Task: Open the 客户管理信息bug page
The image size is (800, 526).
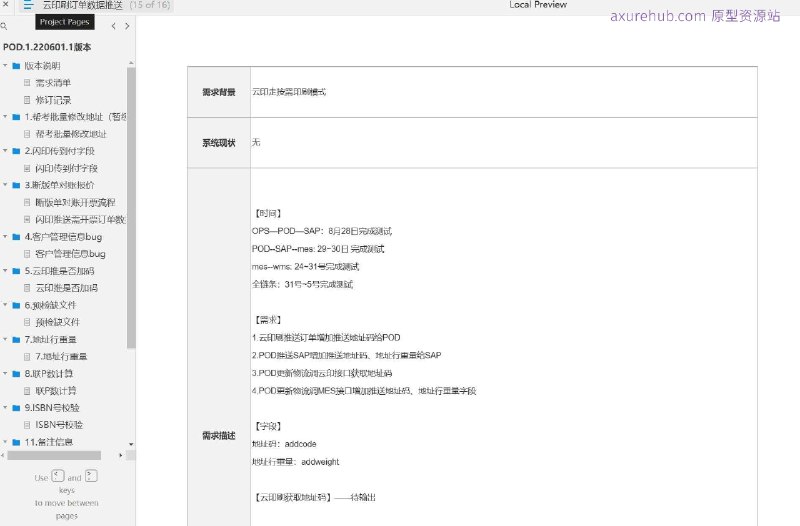Action: tap(70, 254)
